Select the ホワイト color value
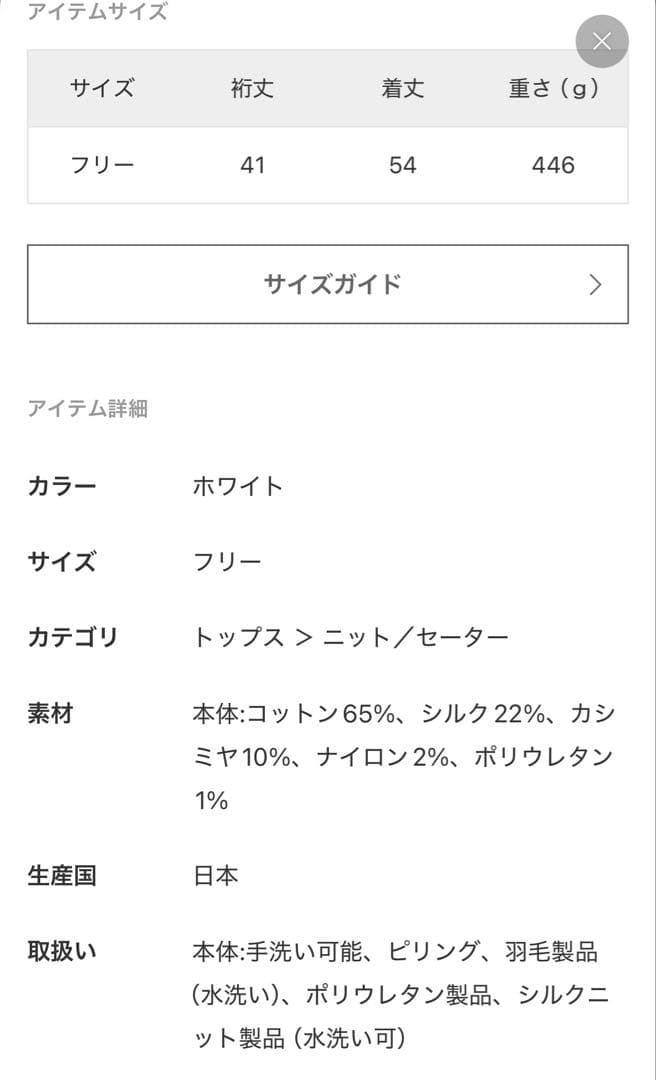This screenshot has width=656, height=1080. pos(237,485)
